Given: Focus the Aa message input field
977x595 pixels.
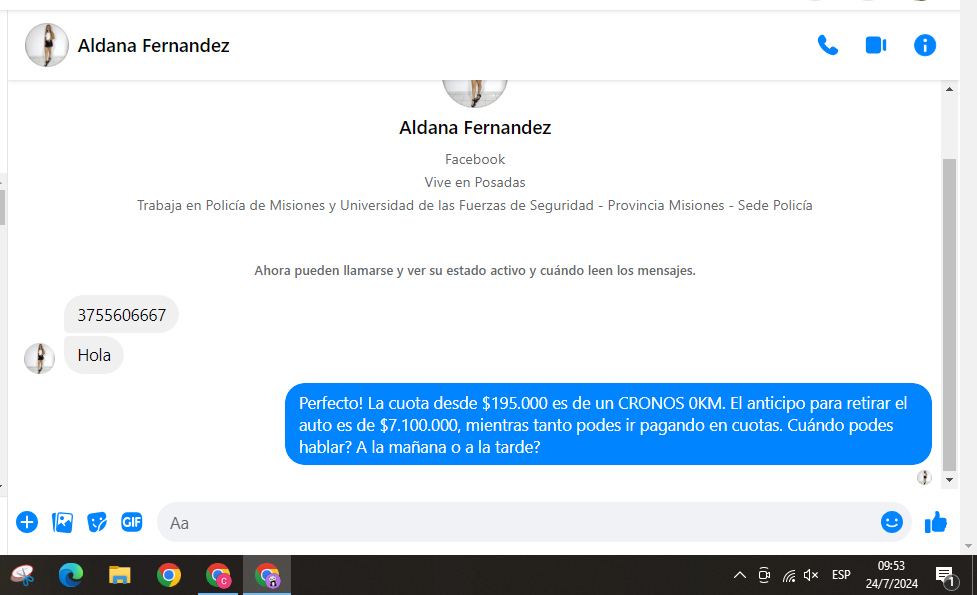Looking at the screenshot, I should [x=517, y=523].
